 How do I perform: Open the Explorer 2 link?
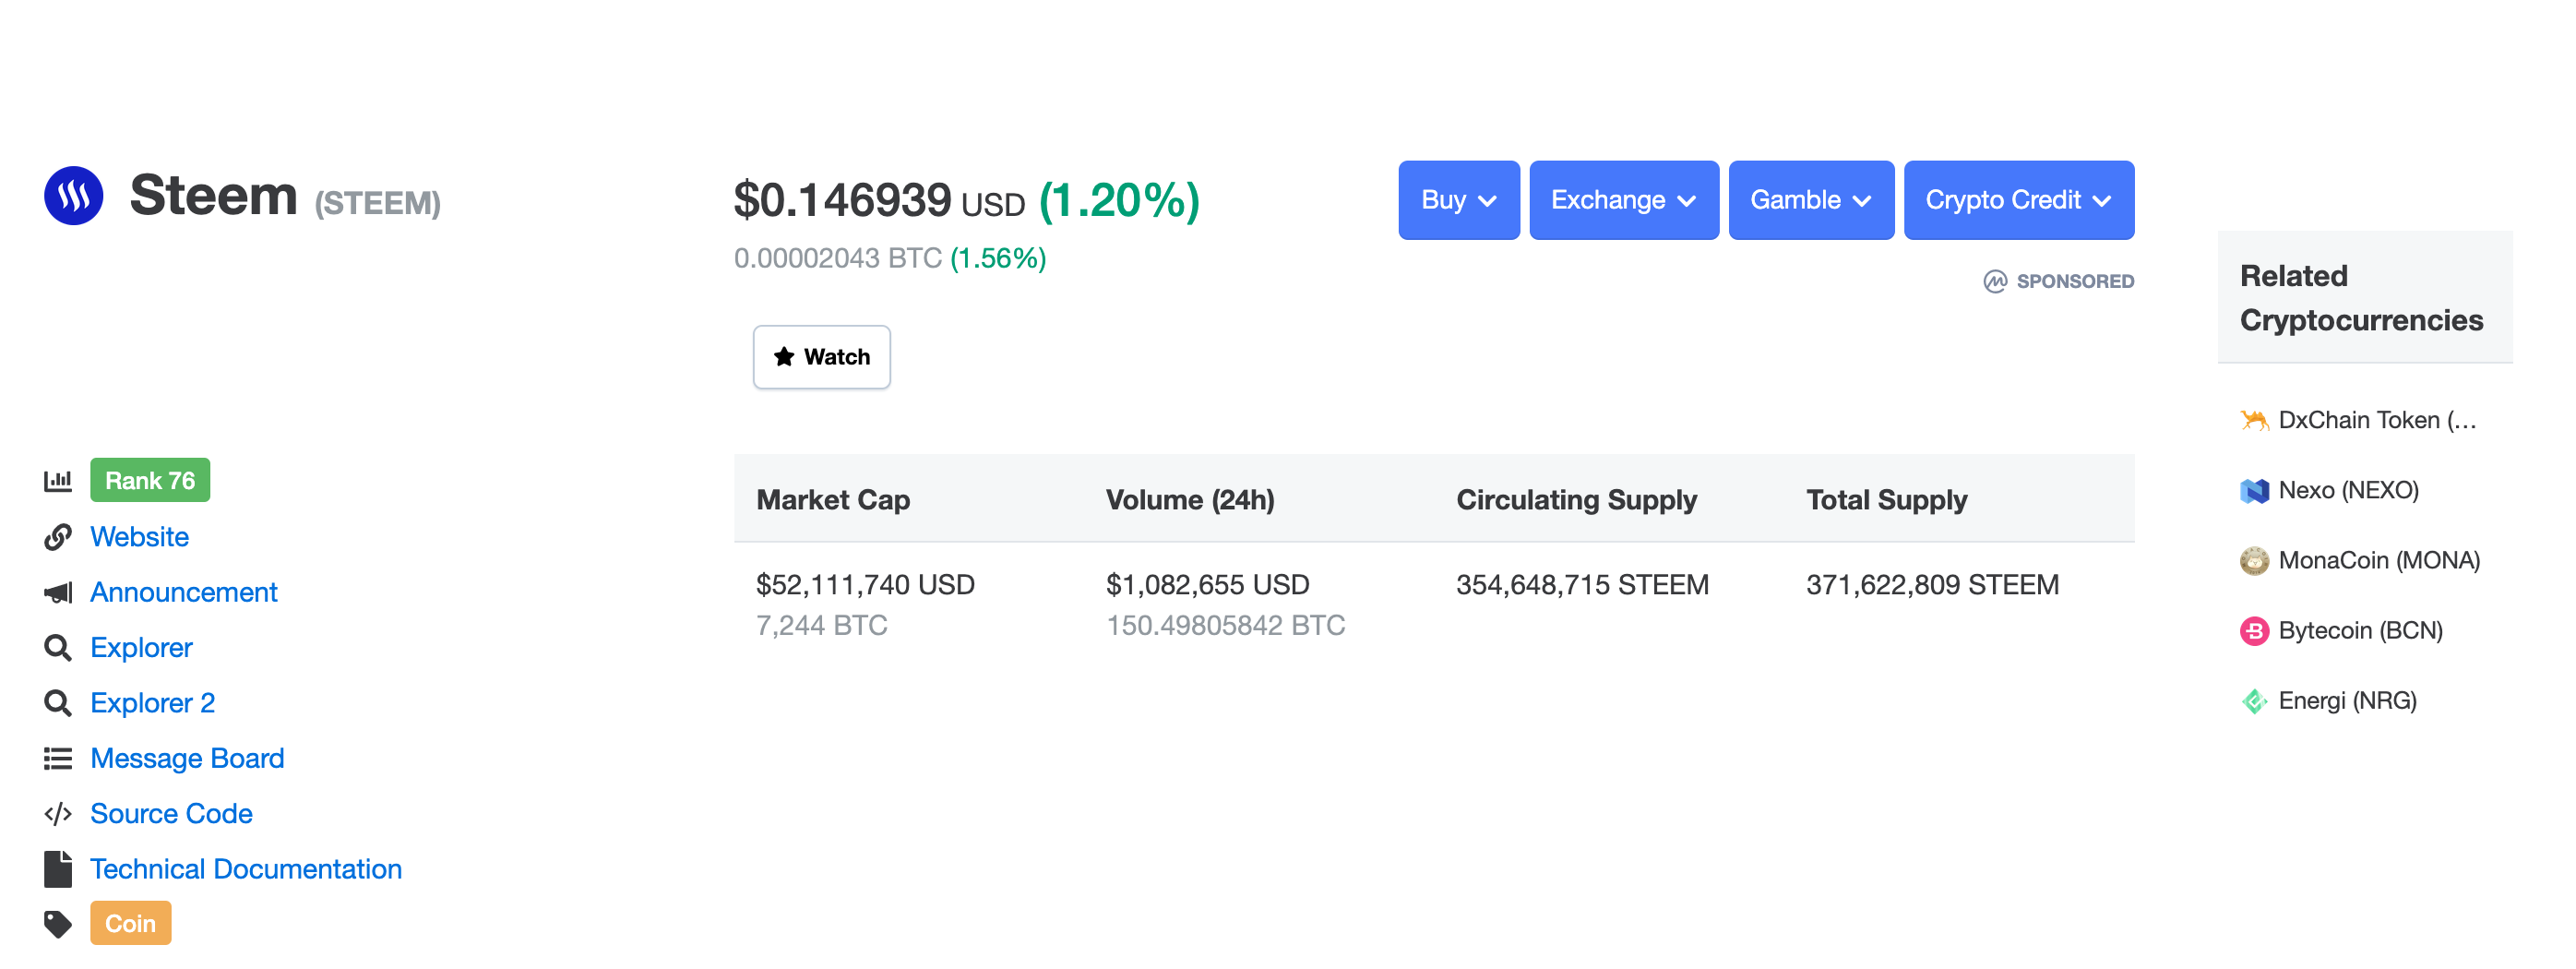(x=152, y=703)
